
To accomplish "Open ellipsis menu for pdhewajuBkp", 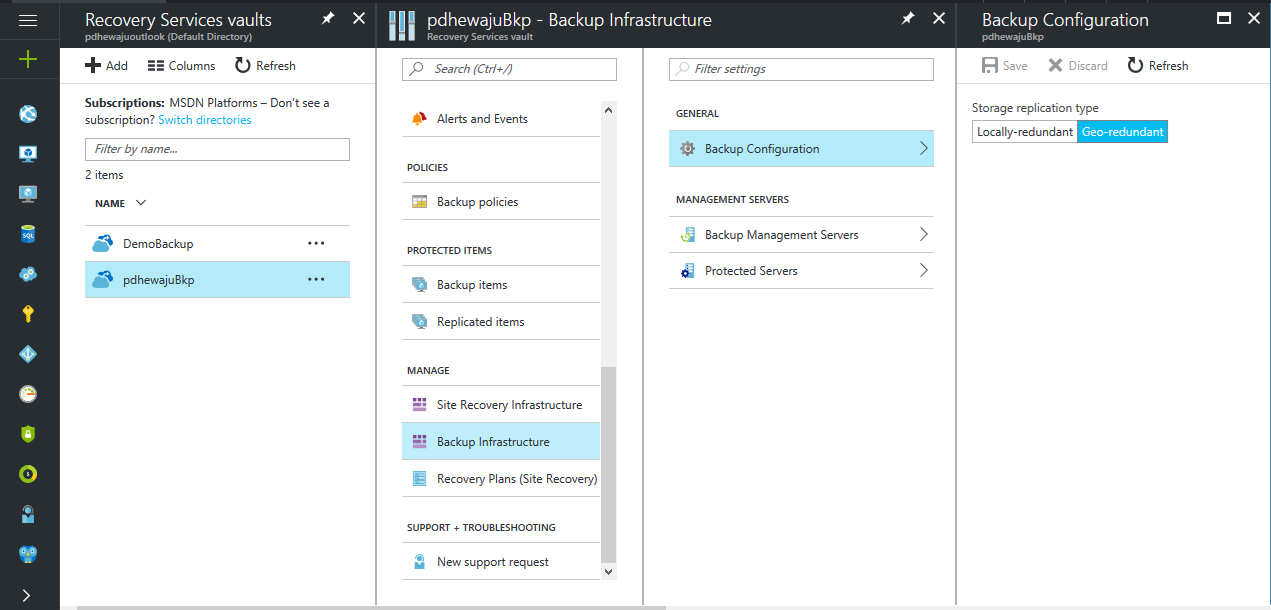I will tap(316, 280).
